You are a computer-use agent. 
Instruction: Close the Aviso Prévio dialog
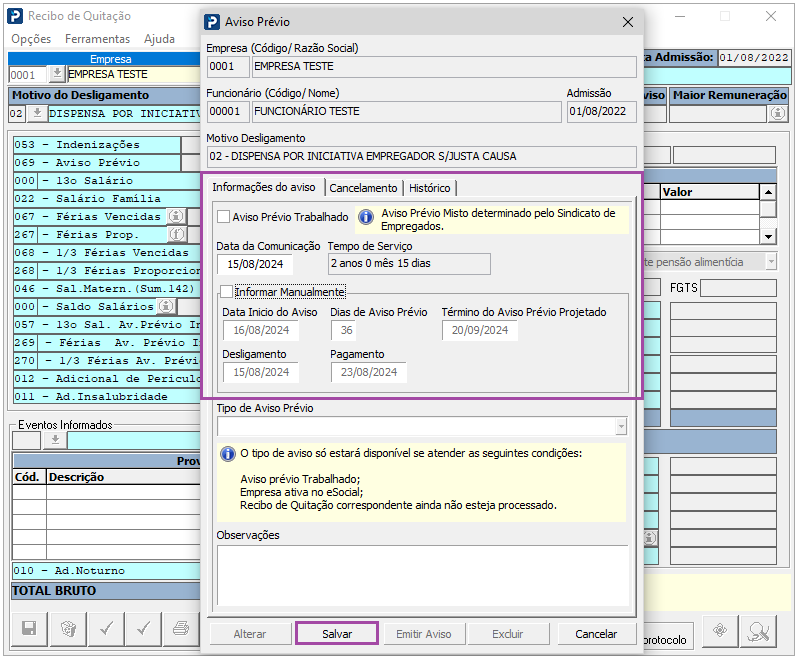[628, 22]
